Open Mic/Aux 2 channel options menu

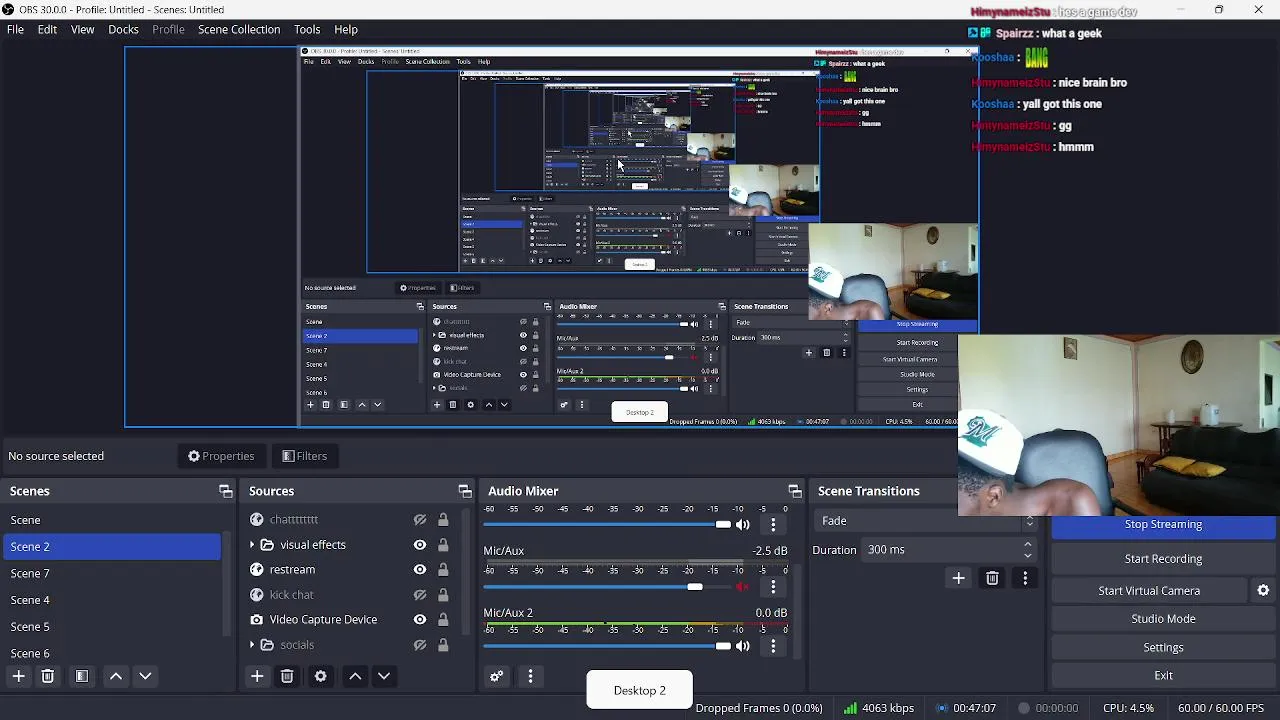[x=773, y=646]
